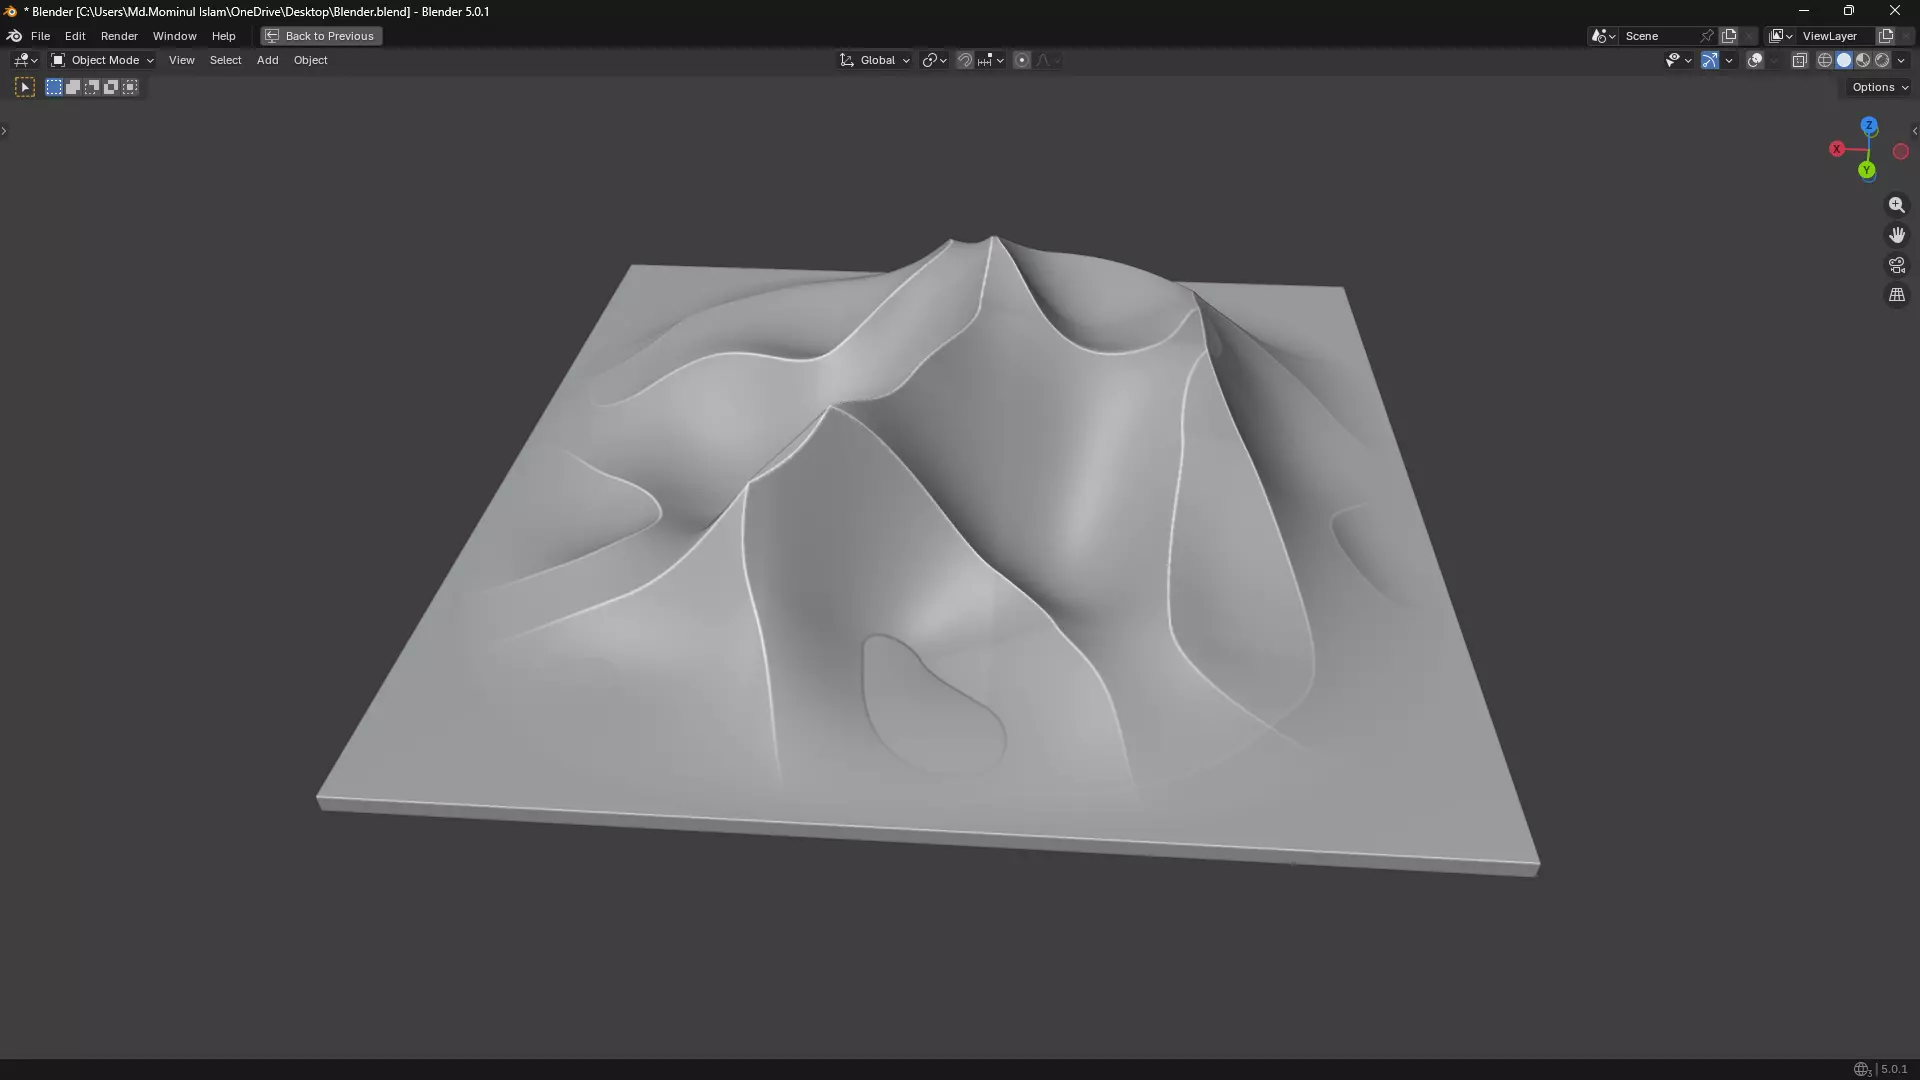Toggle viewport gizmo visibility
This screenshot has height=1080, width=1920.
tap(1710, 60)
